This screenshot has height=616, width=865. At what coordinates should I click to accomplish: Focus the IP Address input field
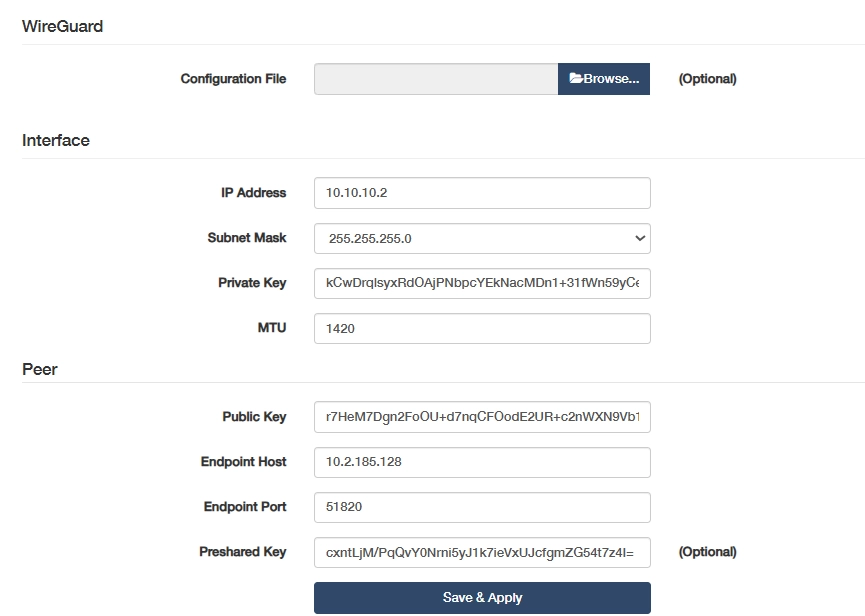pyautogui.click(x=482, y=193)
